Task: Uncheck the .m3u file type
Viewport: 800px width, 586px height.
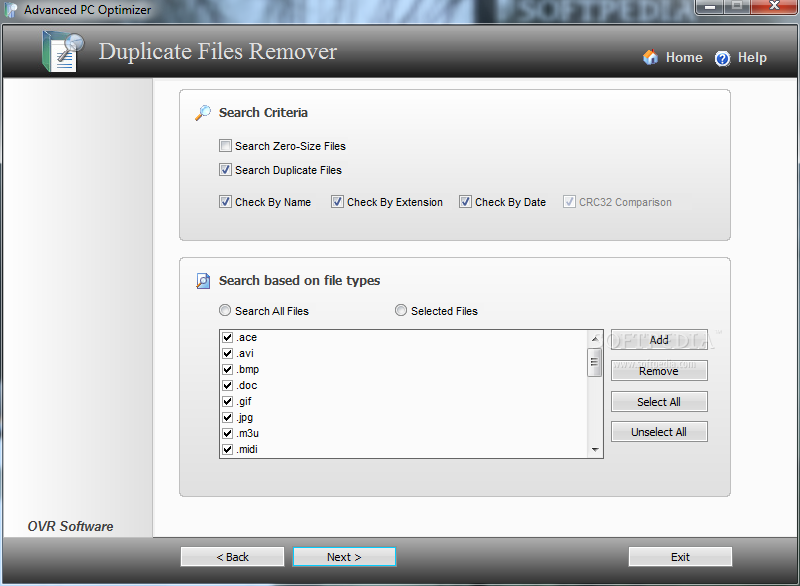Action: click(x=228, y=434)
